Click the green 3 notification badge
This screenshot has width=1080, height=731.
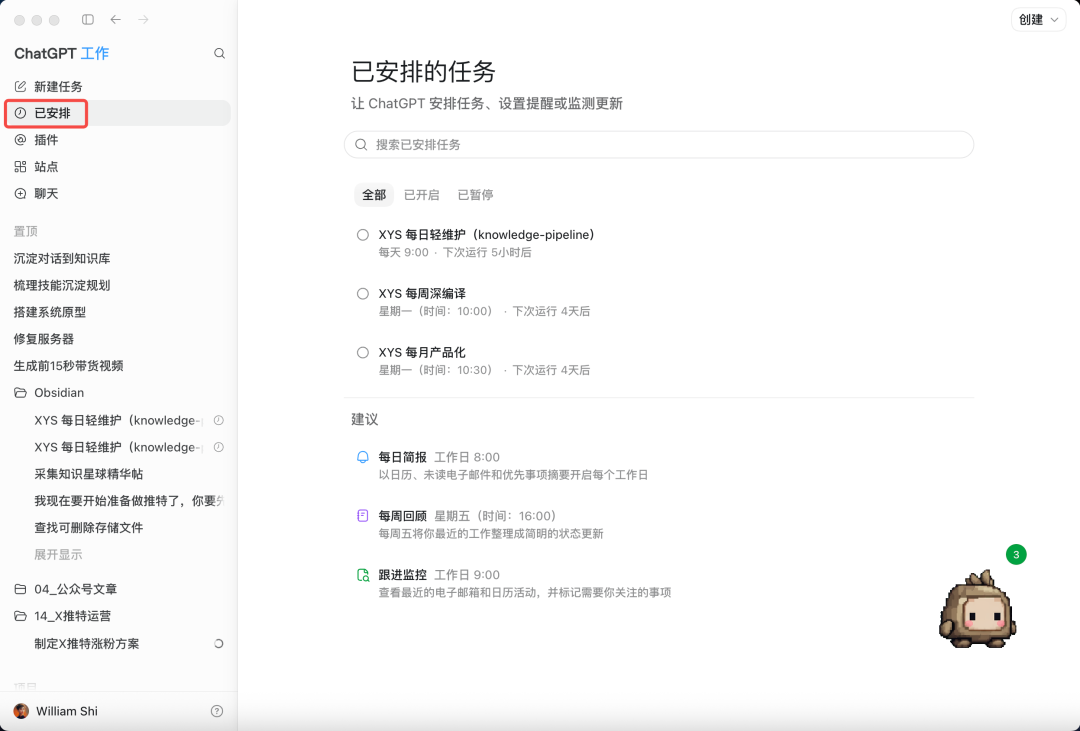click(x=1016, y=555)
